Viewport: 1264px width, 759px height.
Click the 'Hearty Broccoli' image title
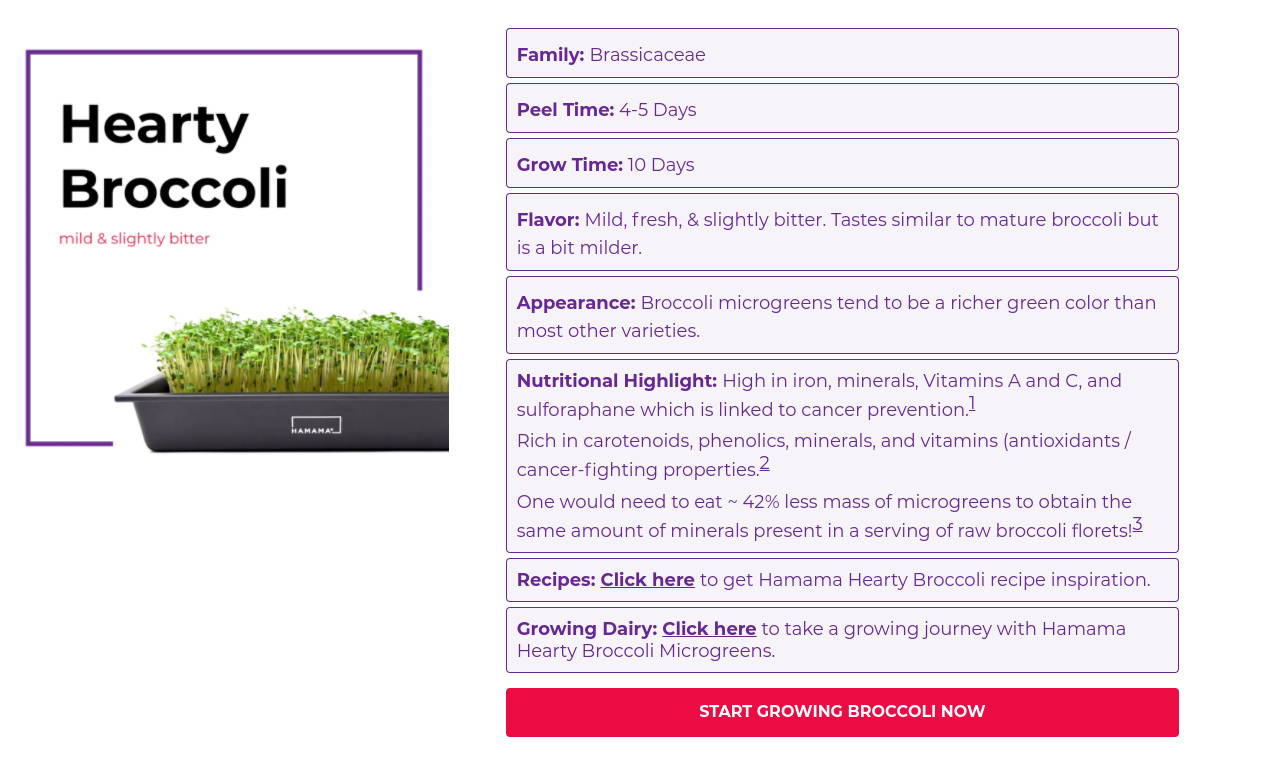pyautogui.click(x=172, y=157)
